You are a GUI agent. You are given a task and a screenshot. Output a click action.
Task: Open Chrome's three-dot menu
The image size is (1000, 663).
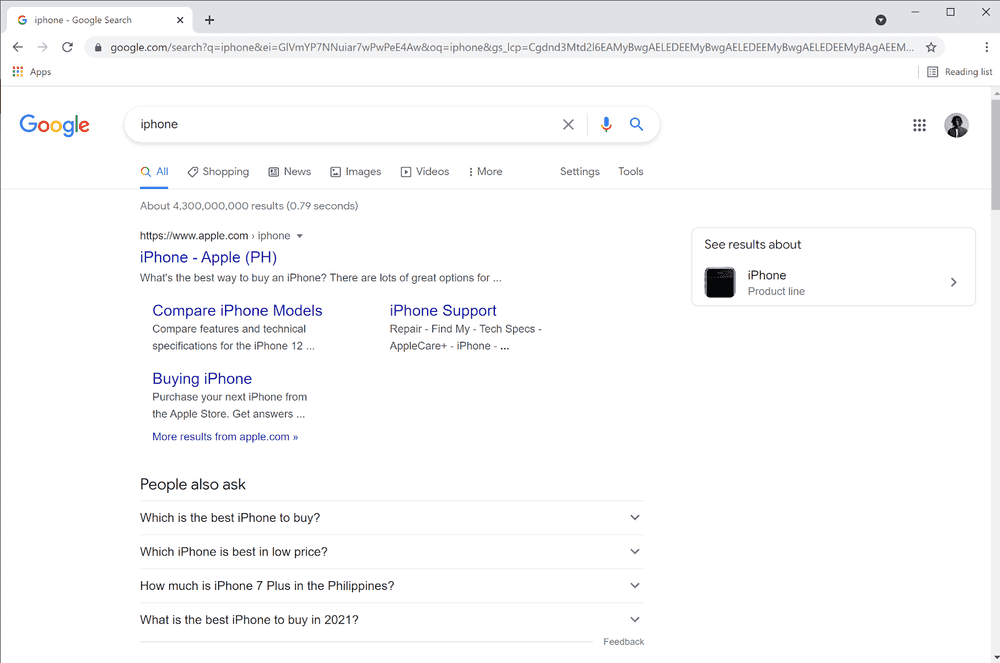click(x=986, y=47)
